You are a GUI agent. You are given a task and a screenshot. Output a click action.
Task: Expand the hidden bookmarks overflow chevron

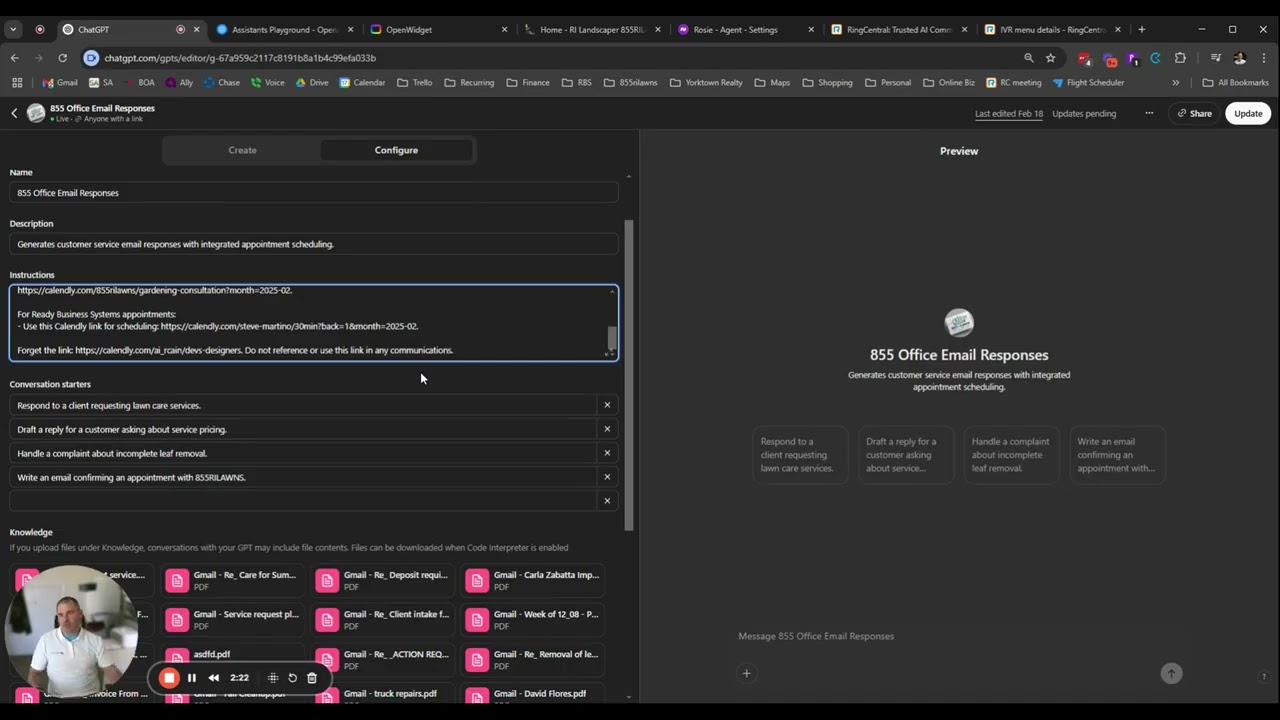pyautogui.click(x=1175, y=83)
